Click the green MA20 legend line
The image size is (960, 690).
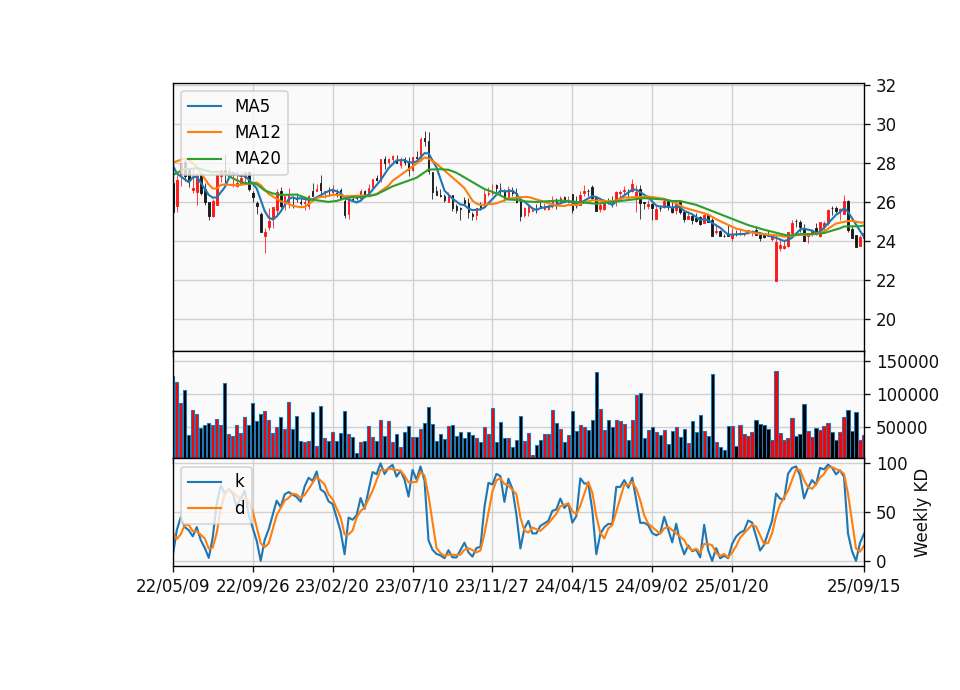[204, 158]
